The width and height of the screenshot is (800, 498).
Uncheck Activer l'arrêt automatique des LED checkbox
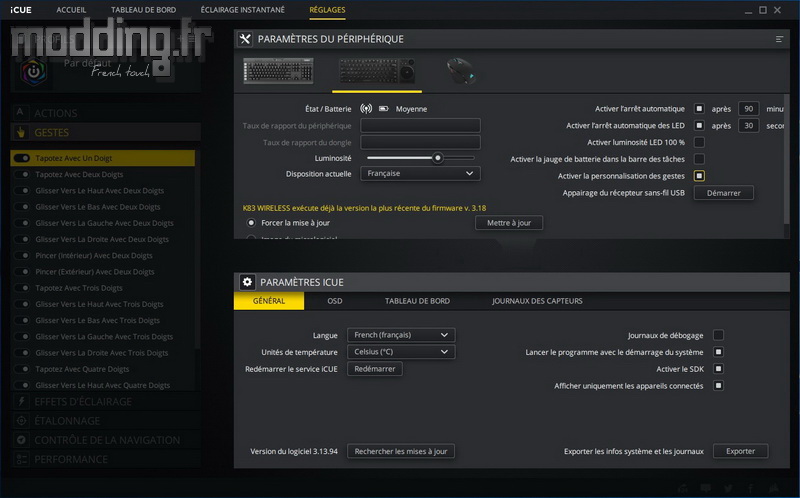(699, 126)
